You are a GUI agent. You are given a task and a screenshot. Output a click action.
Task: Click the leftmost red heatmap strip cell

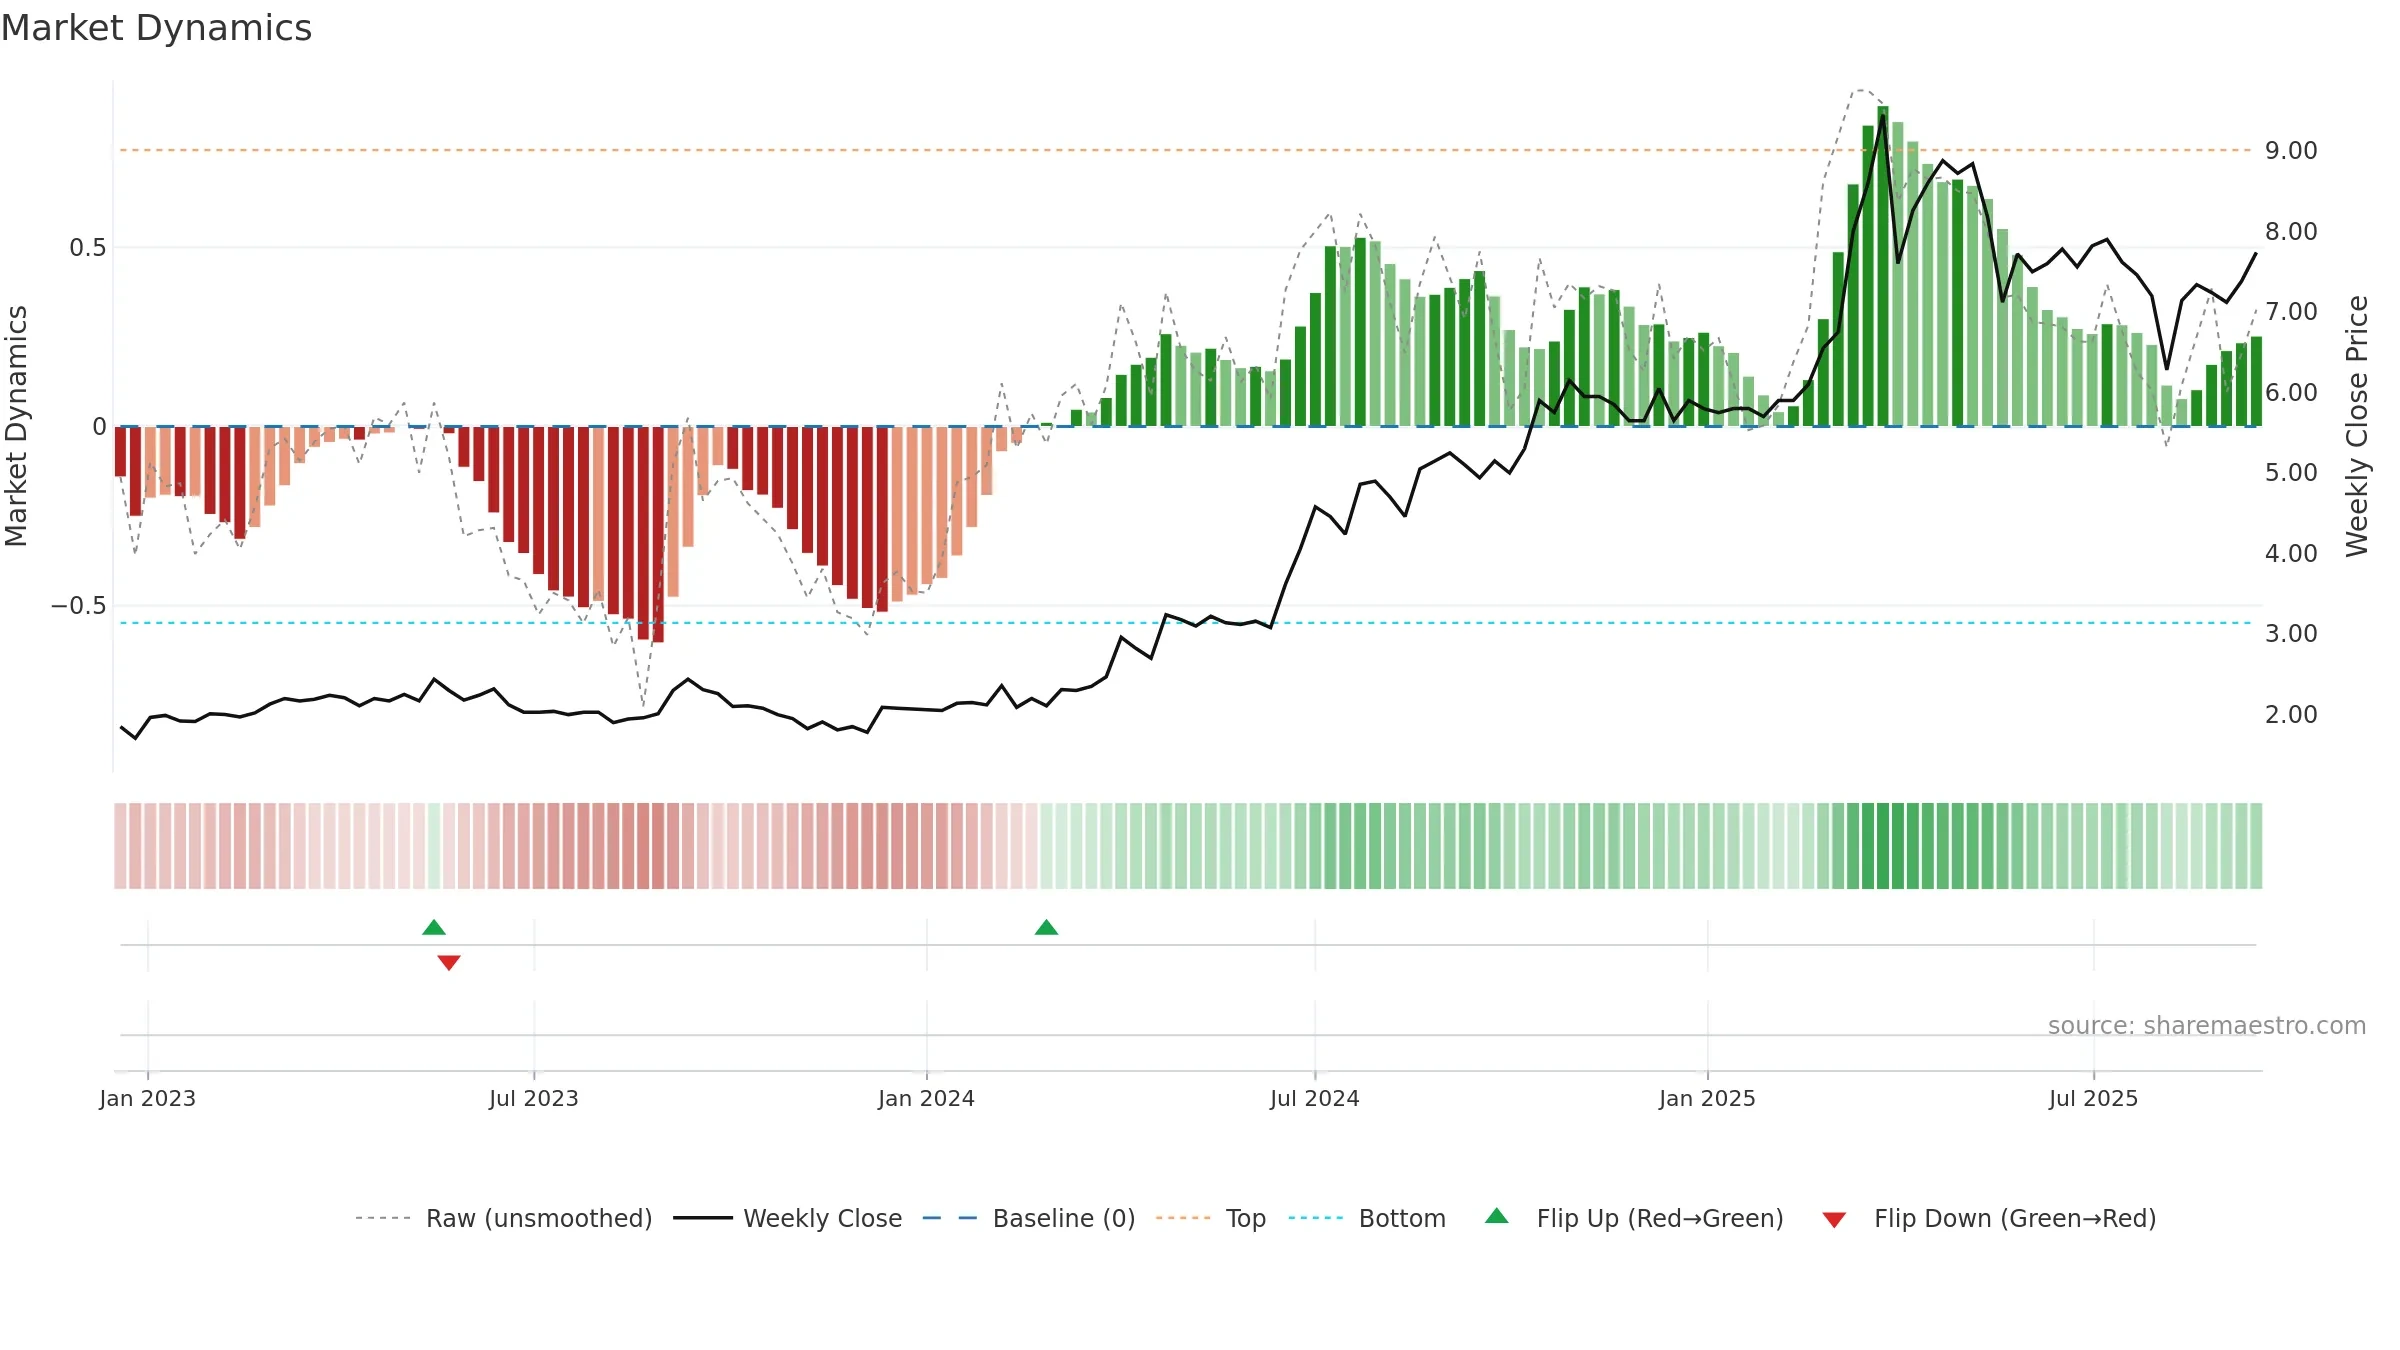tap(120, 846)
